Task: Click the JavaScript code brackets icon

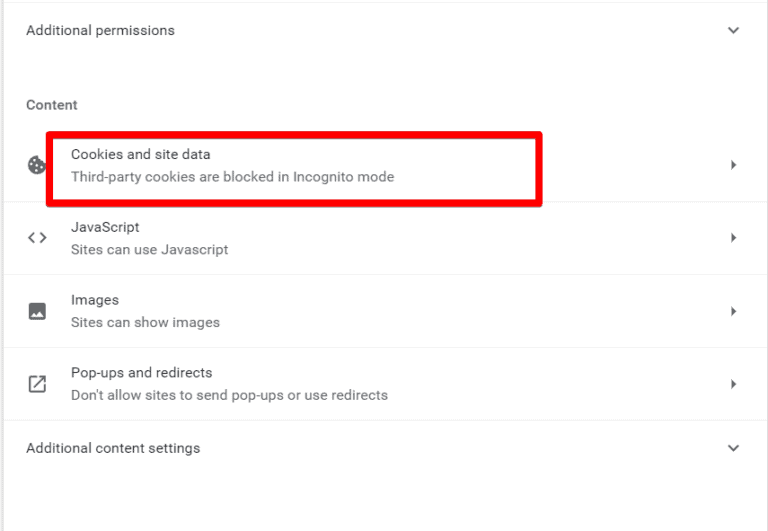Action: click(x=37, y=238)
